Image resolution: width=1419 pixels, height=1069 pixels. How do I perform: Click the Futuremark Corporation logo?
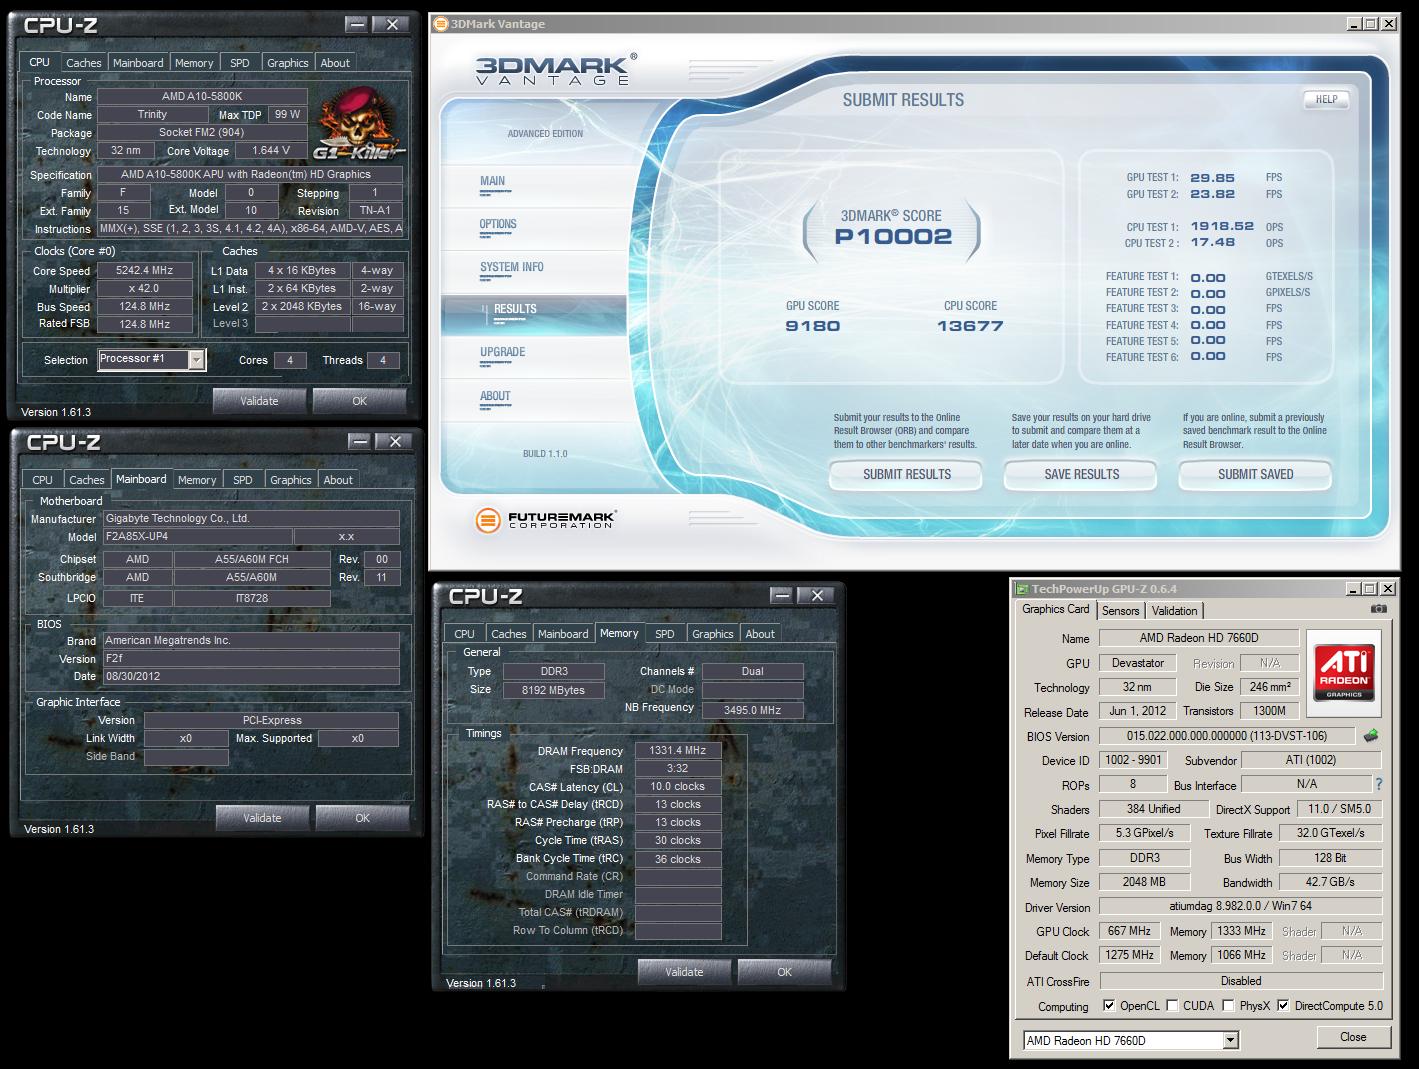(x=546, y=519)
